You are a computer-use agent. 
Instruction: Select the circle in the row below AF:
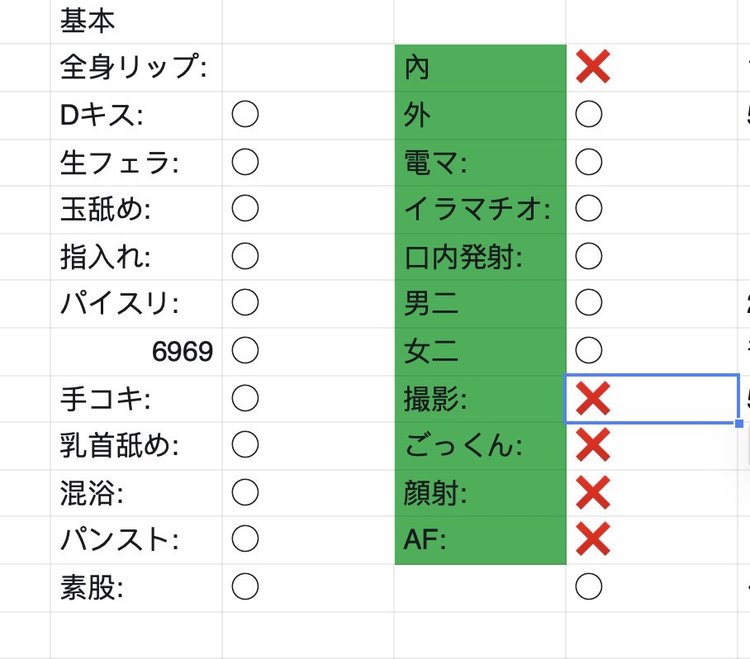(x=589, y=587)
